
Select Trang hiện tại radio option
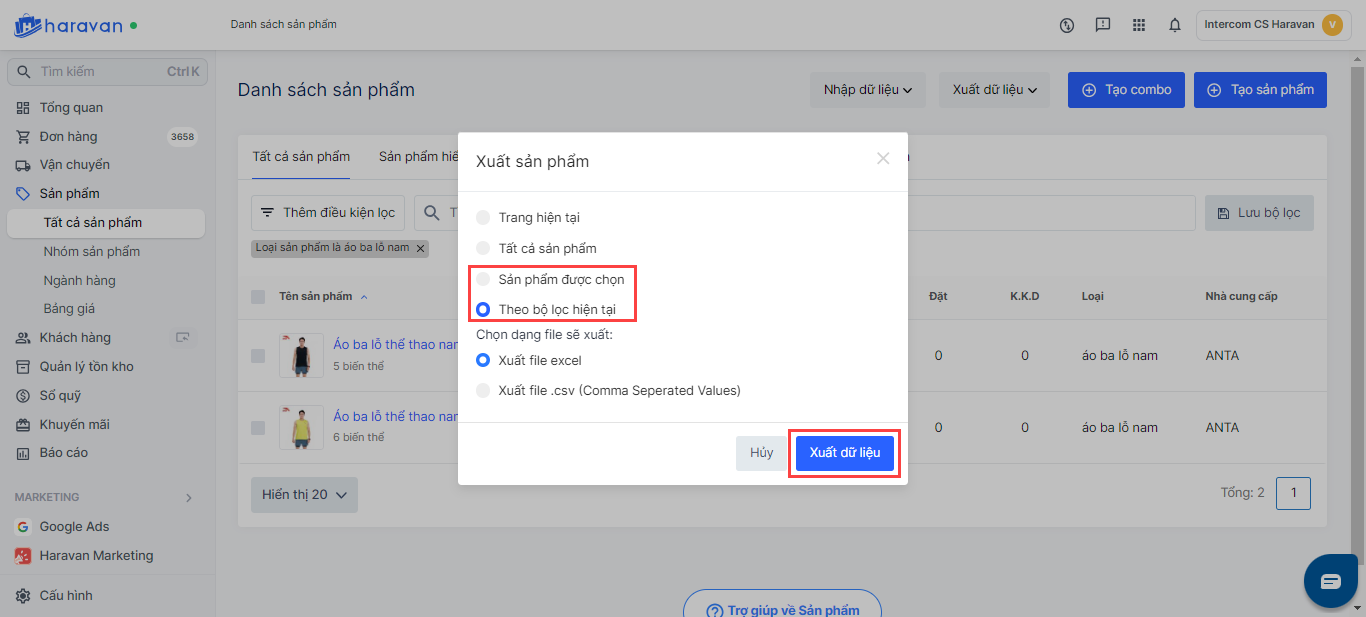tap(483, 217)
